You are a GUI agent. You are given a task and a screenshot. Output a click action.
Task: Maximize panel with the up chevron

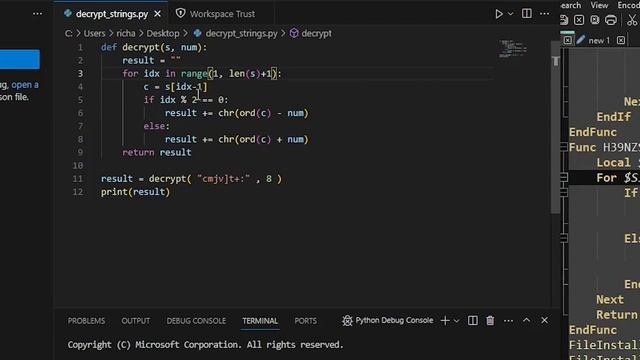pyautogui.click(x=527, y=320)
